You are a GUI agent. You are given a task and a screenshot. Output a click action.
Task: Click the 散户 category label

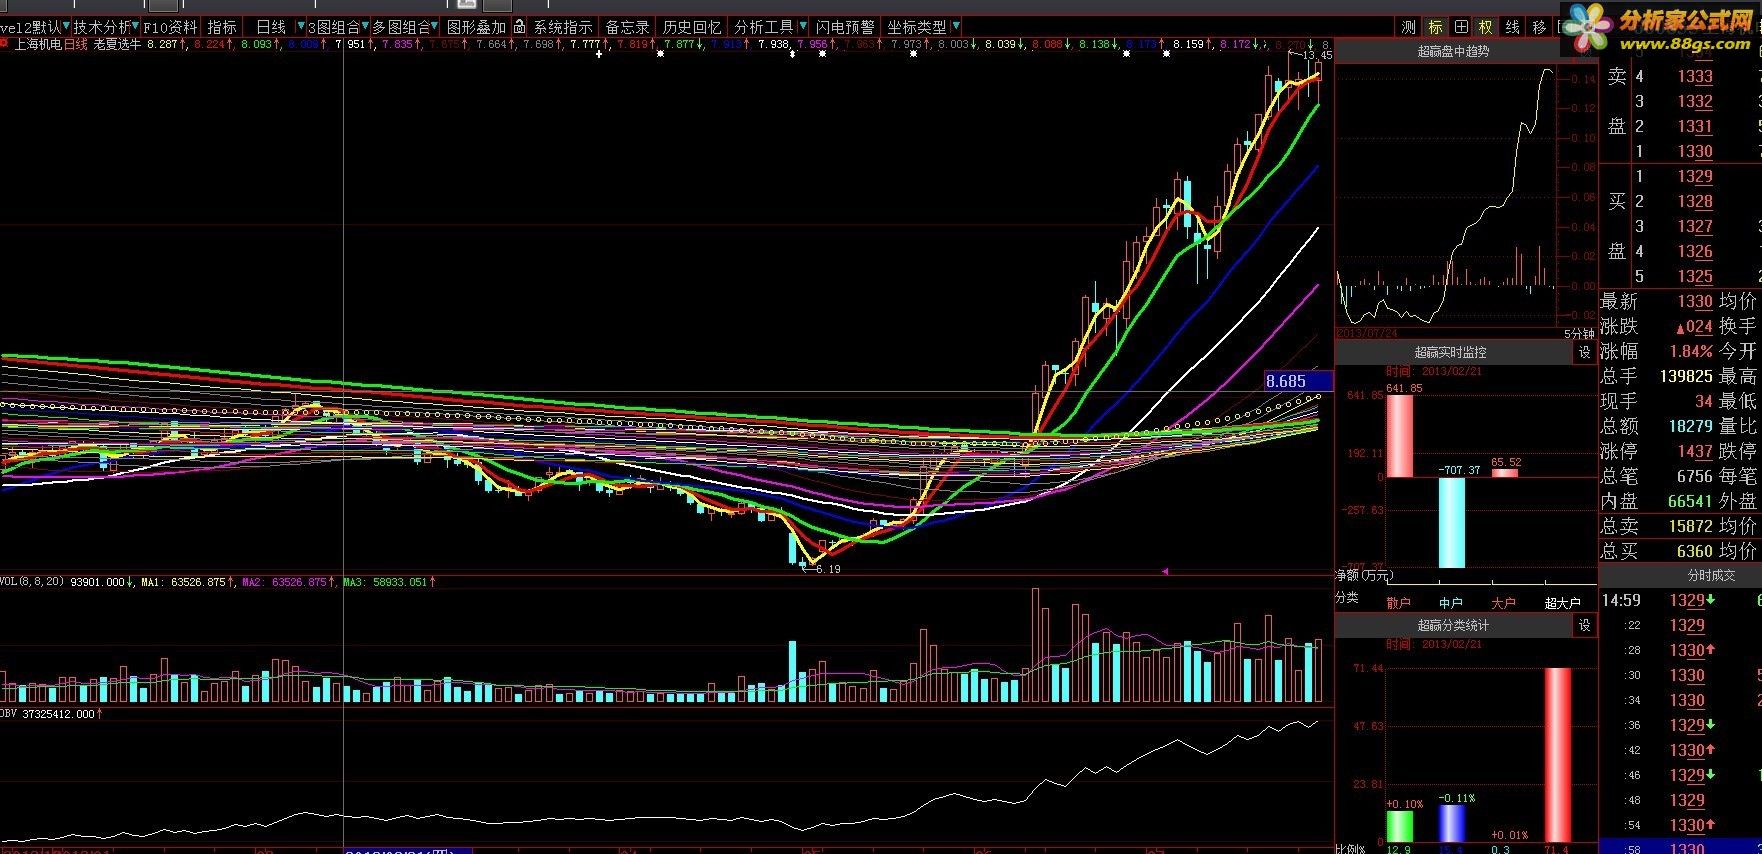click(x=1398, y=603)
